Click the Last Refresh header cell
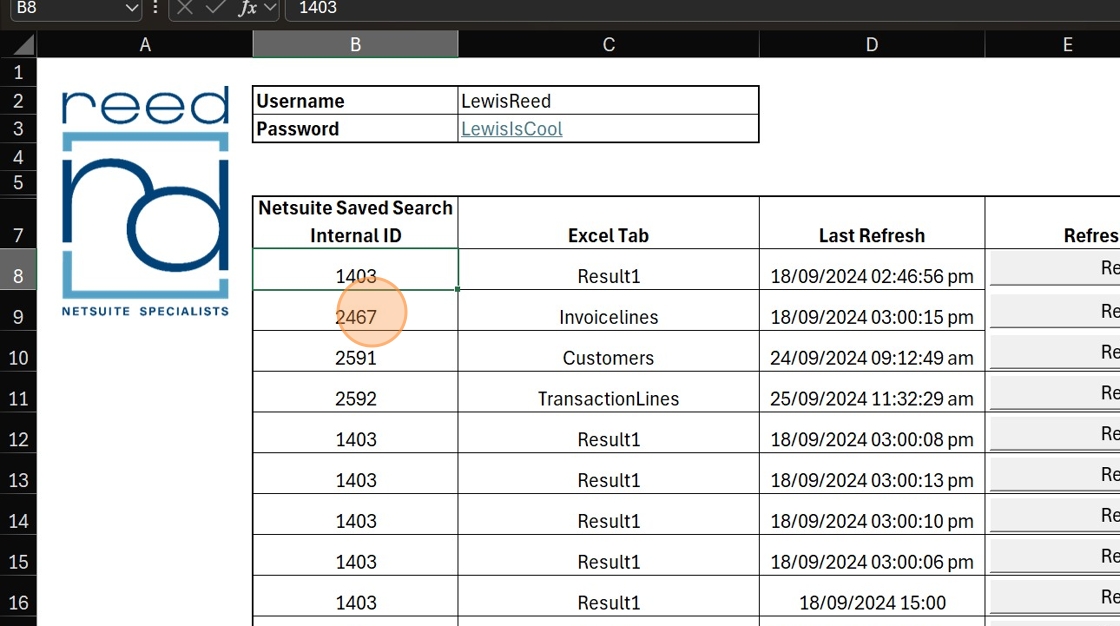 click(871, 222)
